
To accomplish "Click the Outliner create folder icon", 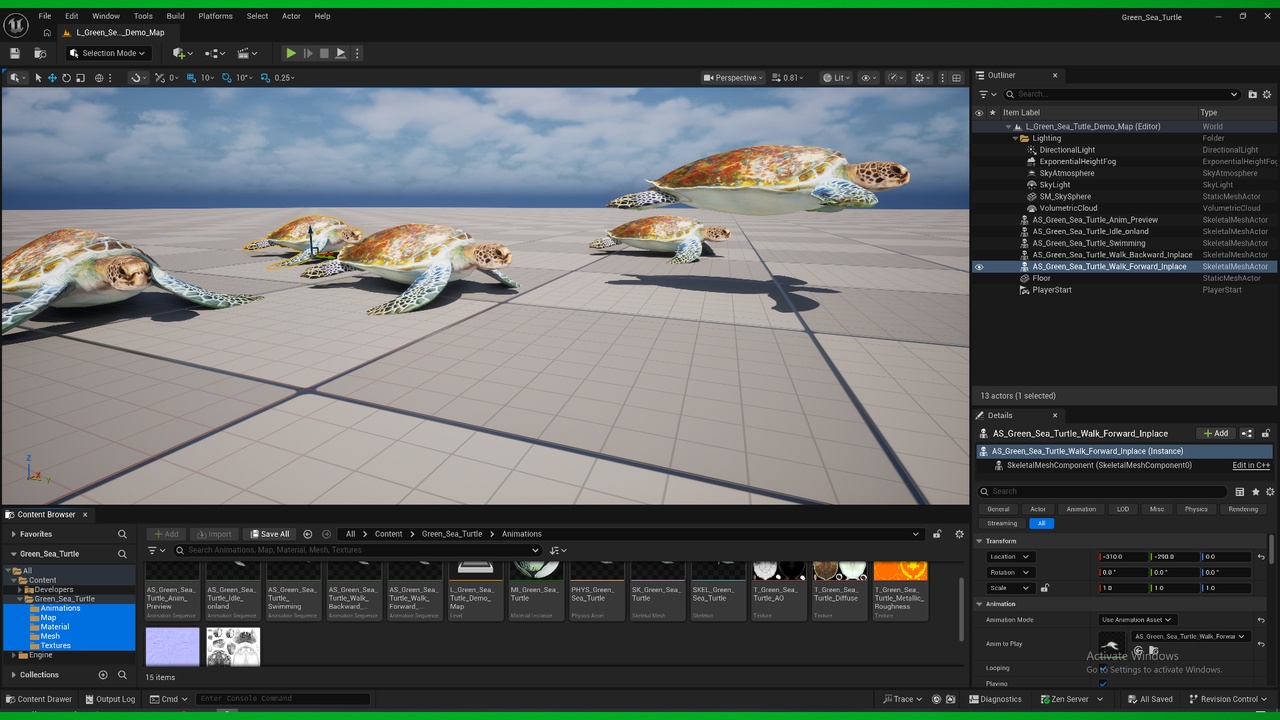I will click(1252, 94).
